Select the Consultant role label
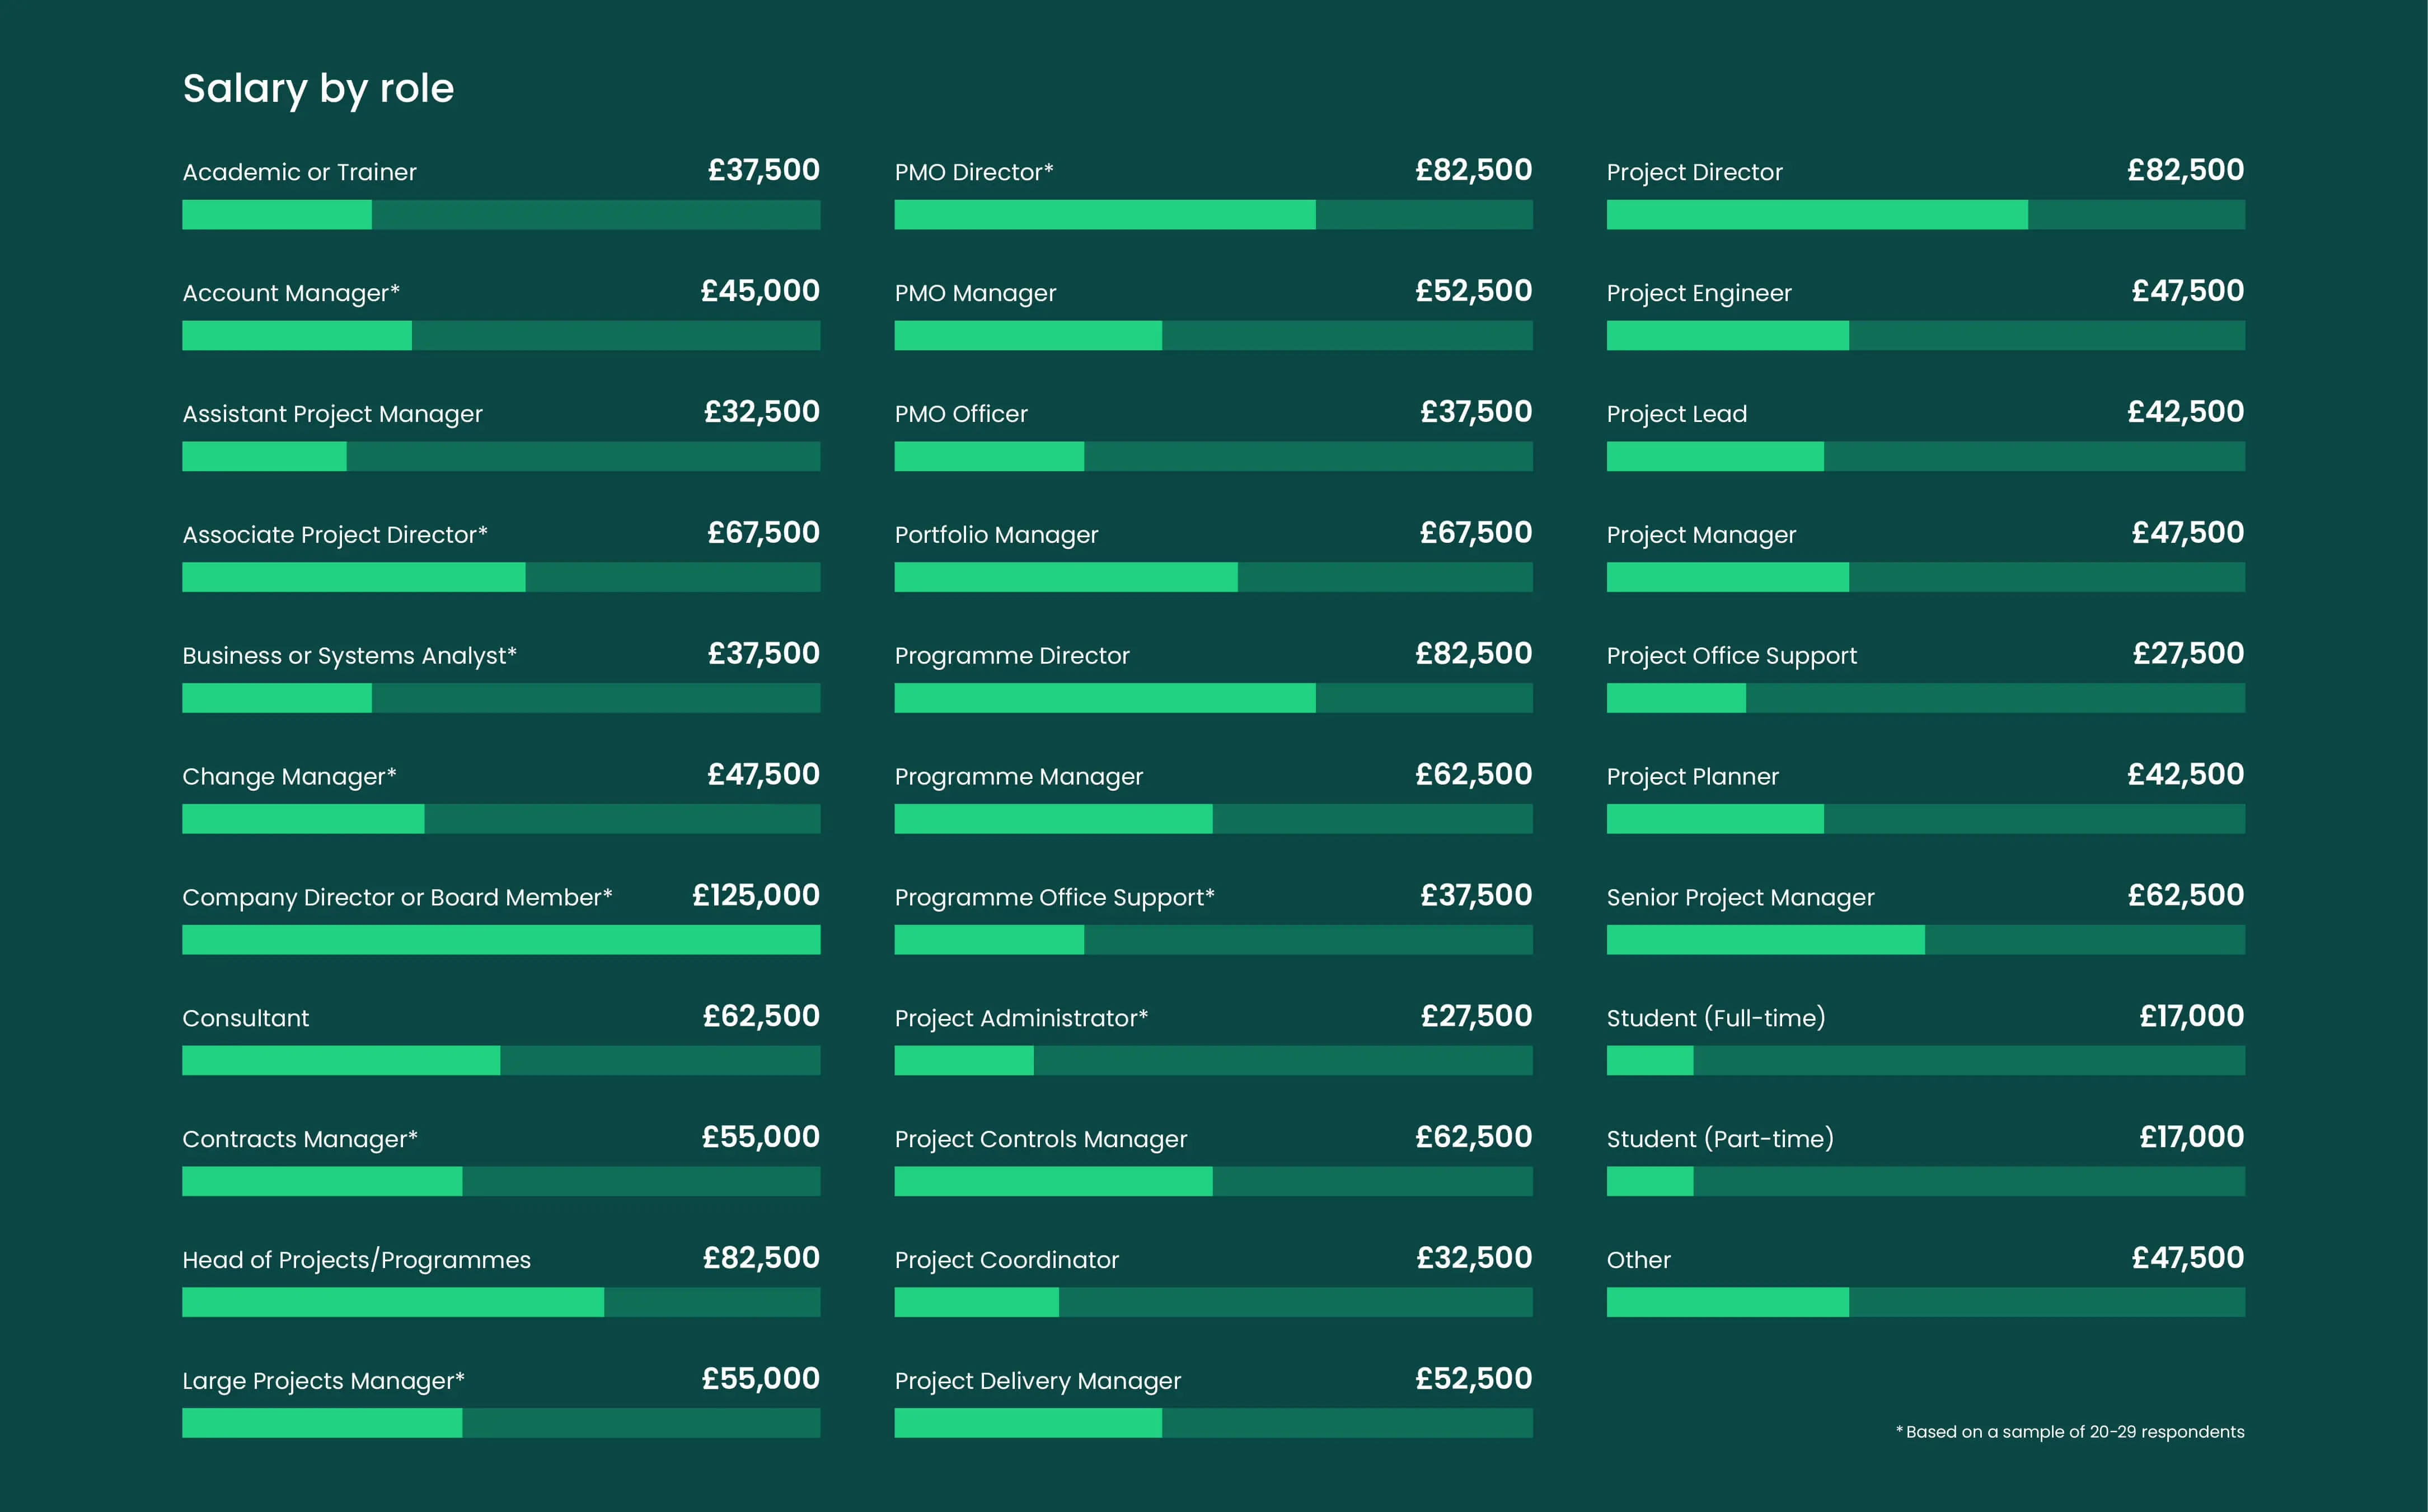This screenshot has height=1512, width=2428. coord(245,1018)
